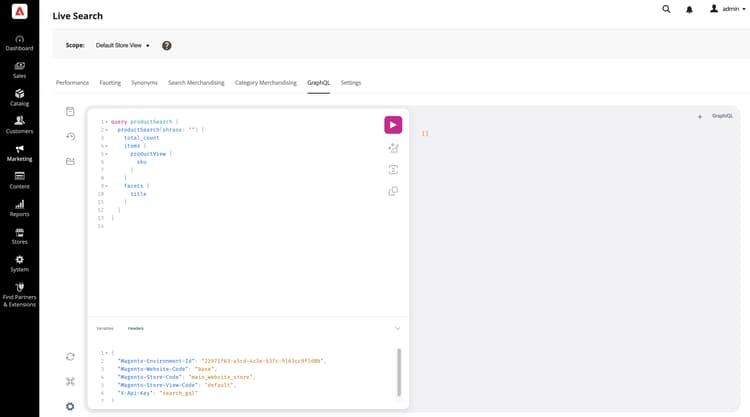Switch to the Synonyms tab
This screenshot has height=417, width=750.
(144, 83)
